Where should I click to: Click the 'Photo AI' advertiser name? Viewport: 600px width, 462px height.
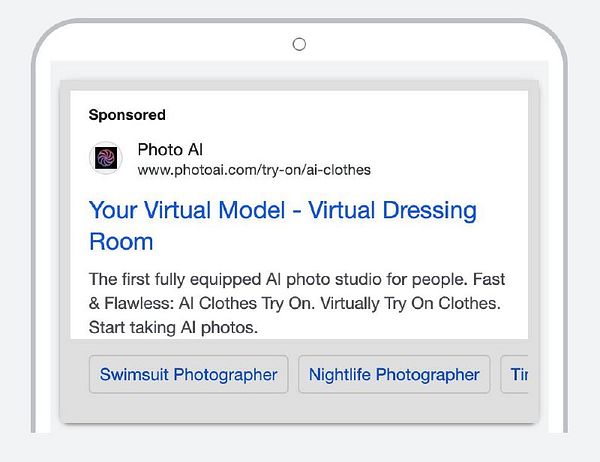(170, 149)
